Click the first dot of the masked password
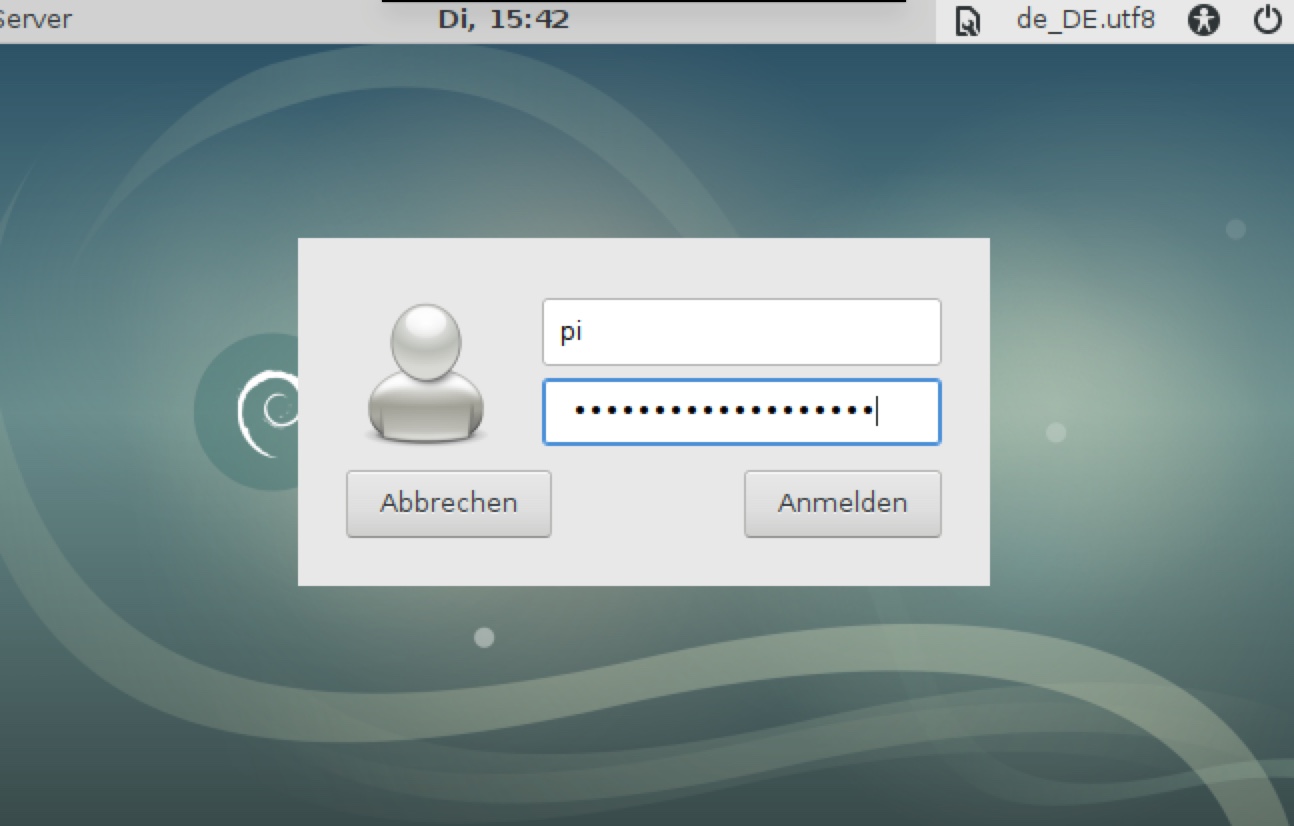 [582, 411]
